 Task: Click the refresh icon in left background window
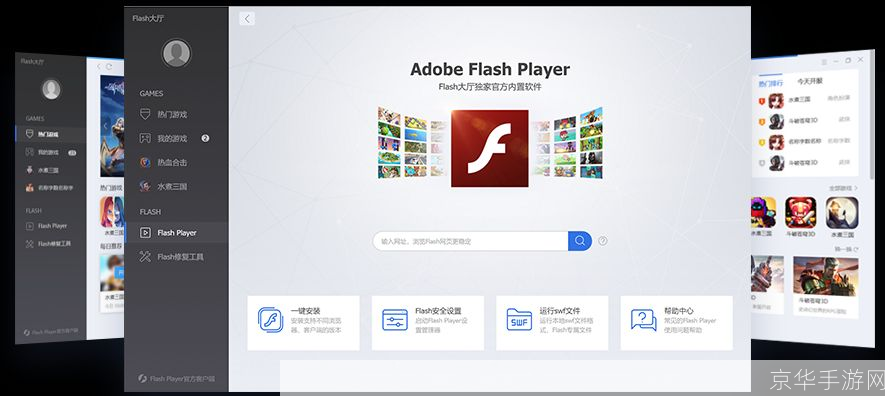coord(109,67)
